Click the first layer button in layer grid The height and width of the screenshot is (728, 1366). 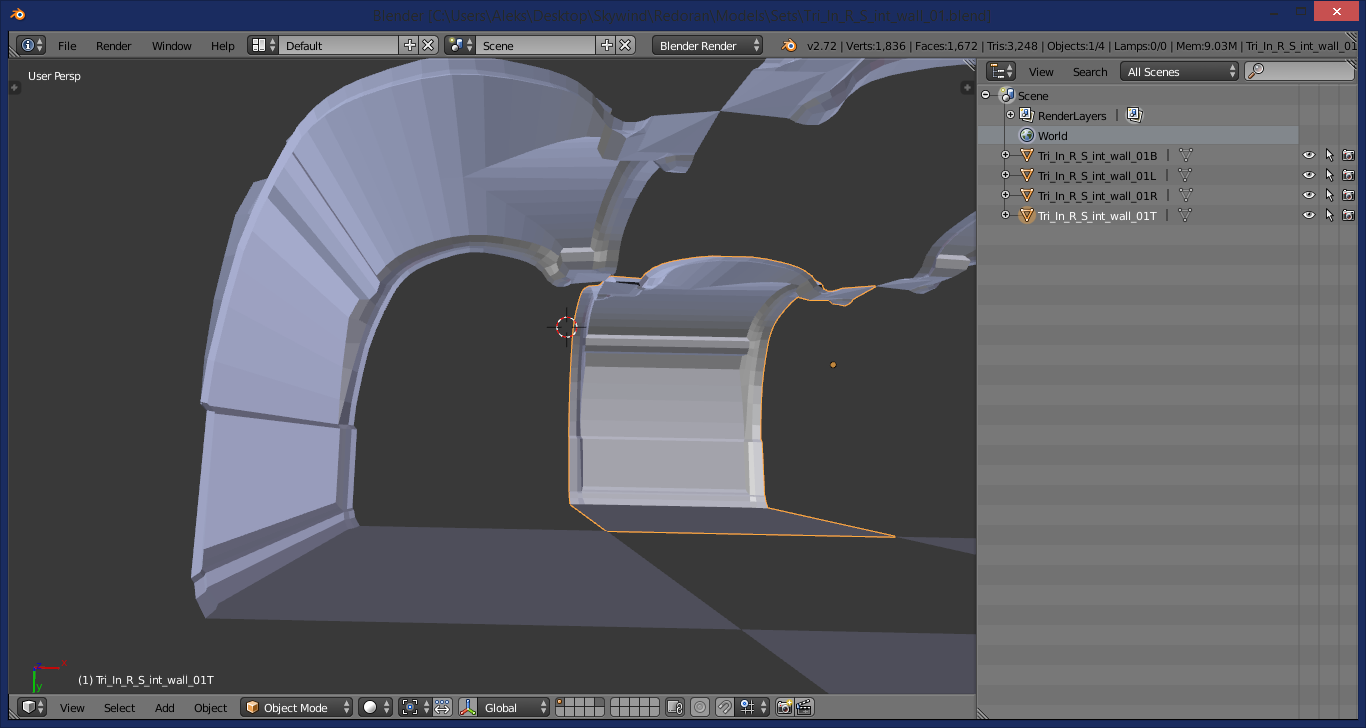(560, 702)
